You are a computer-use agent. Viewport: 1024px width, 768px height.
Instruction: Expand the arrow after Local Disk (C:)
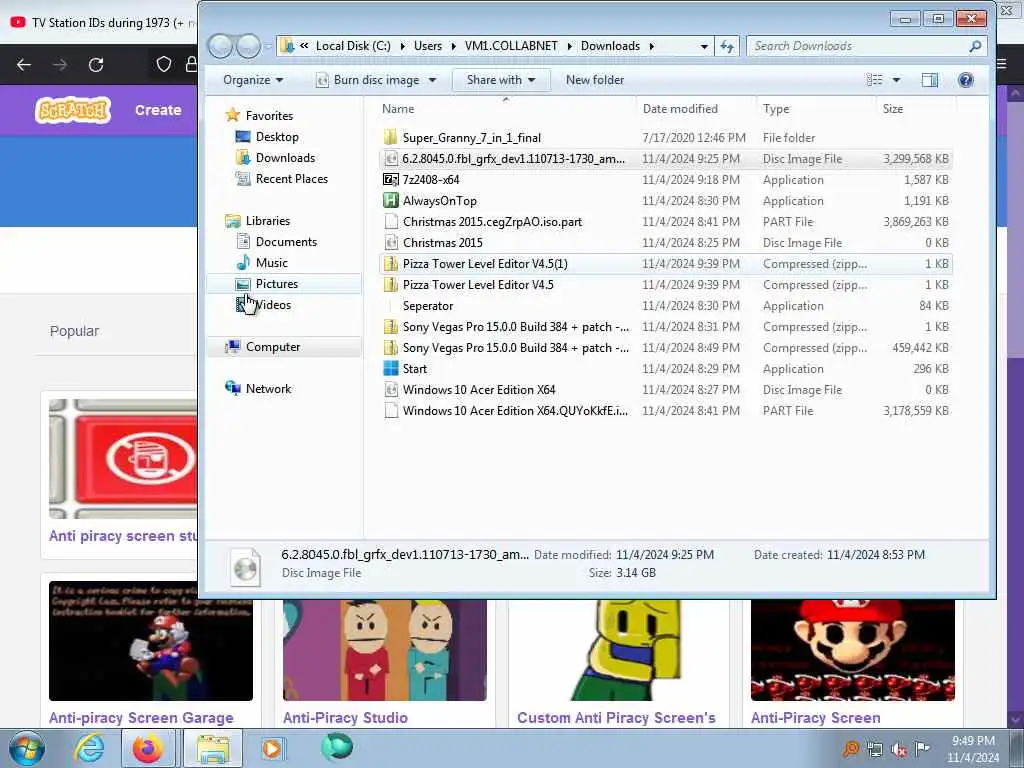click(x=402, y=46)
